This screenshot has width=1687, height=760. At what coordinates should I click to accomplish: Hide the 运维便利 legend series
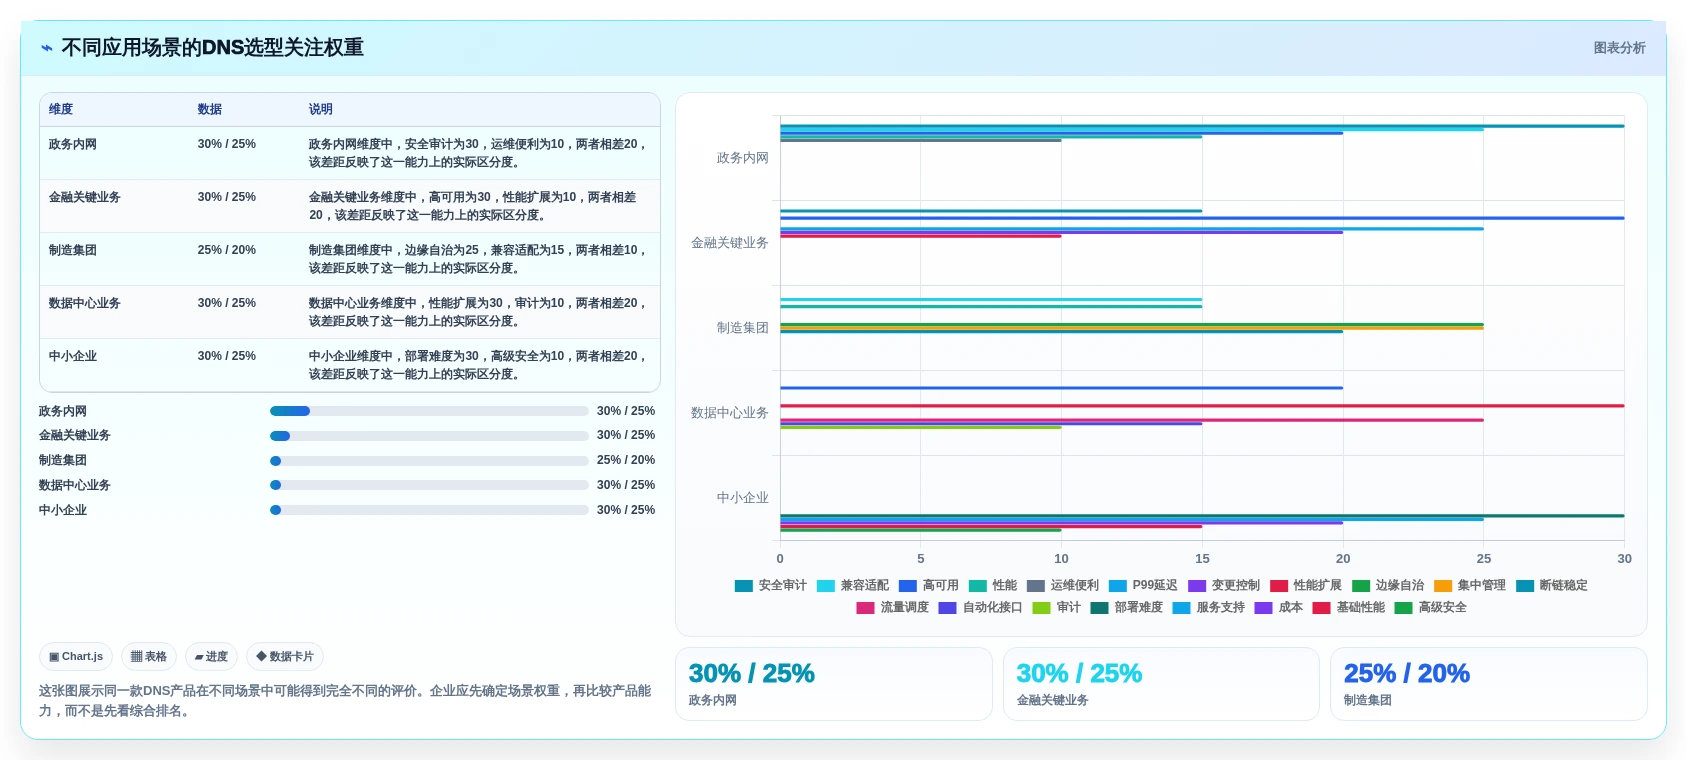(1062, 586)
